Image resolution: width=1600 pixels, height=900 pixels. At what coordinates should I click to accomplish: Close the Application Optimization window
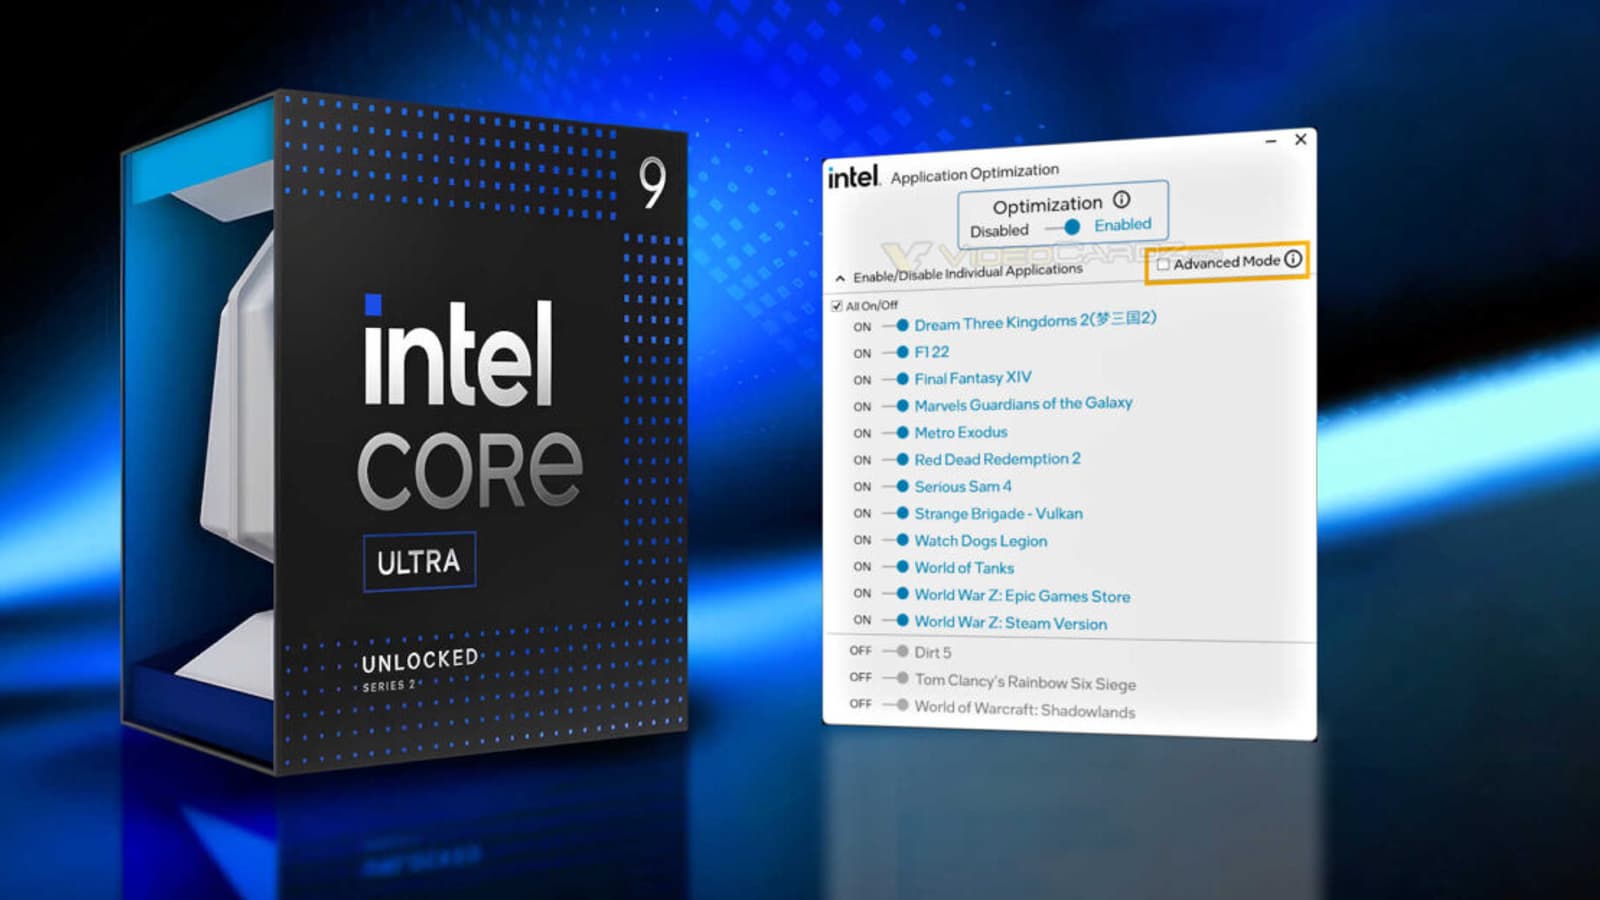[1301, 139]
